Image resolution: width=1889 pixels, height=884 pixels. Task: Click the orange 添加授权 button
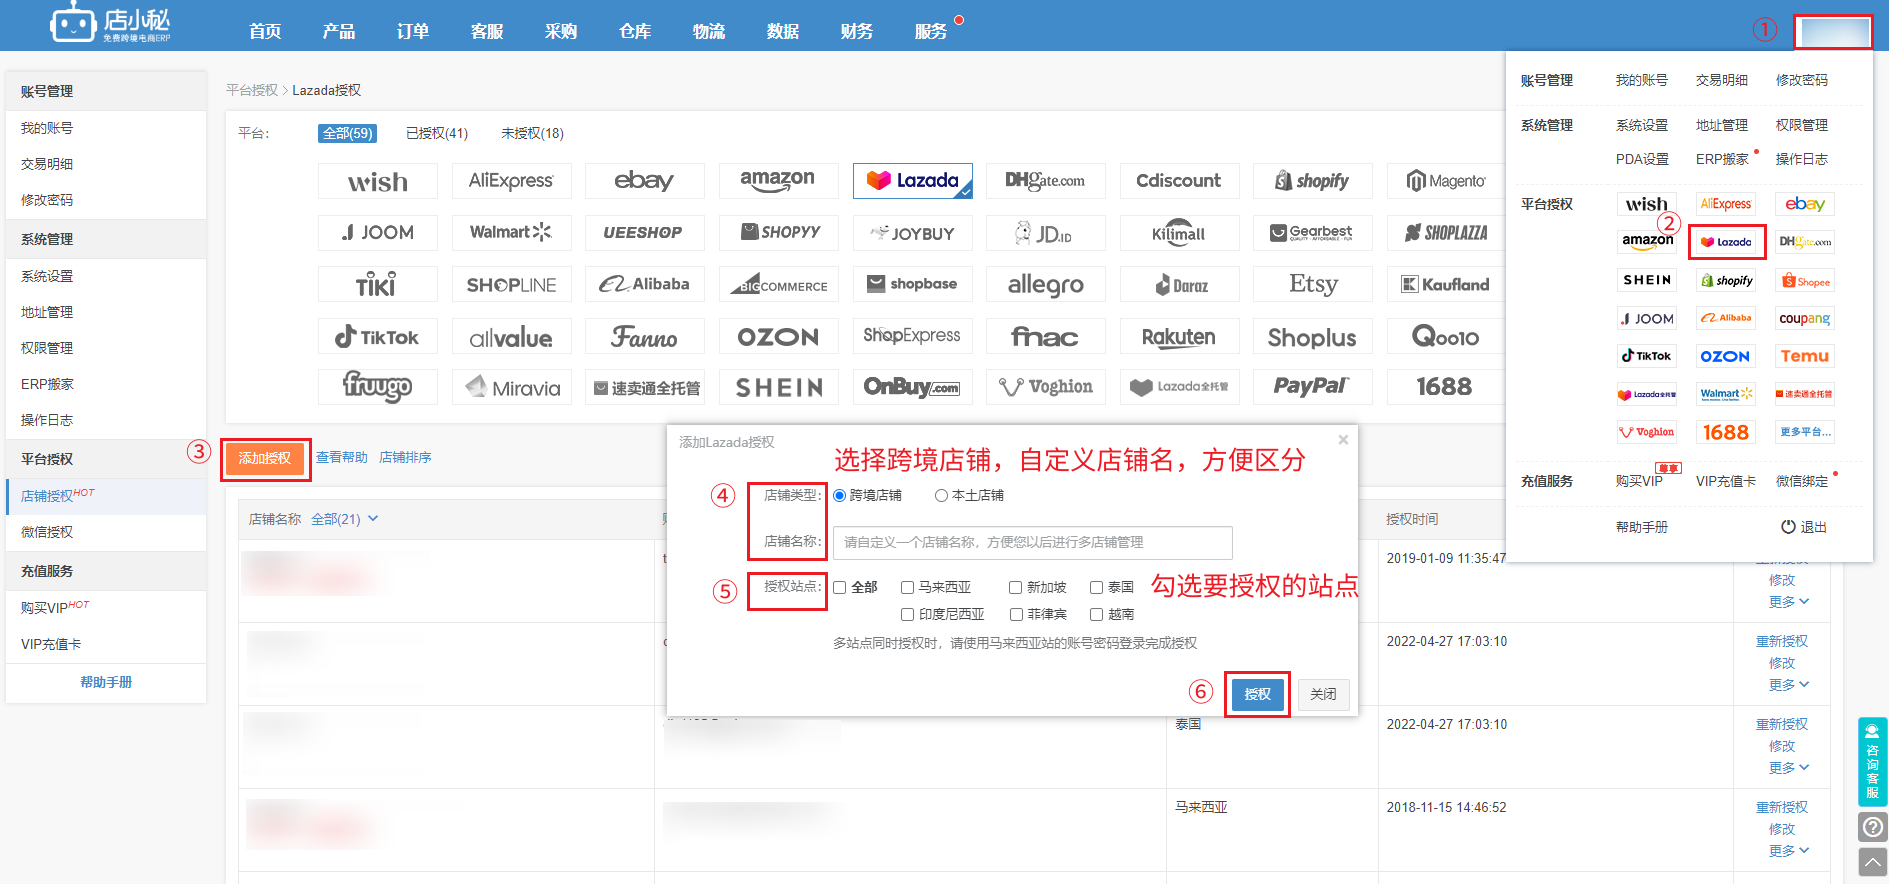265,458
